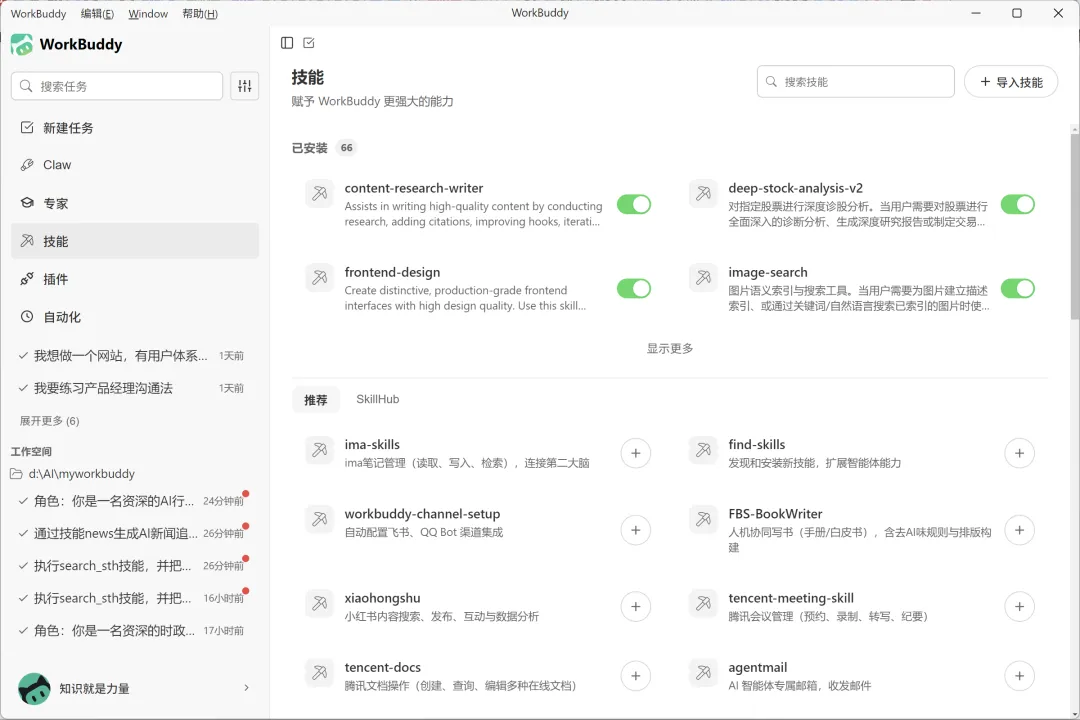
Task: Click the WorkBuddy logo icon
Action: 22,45
